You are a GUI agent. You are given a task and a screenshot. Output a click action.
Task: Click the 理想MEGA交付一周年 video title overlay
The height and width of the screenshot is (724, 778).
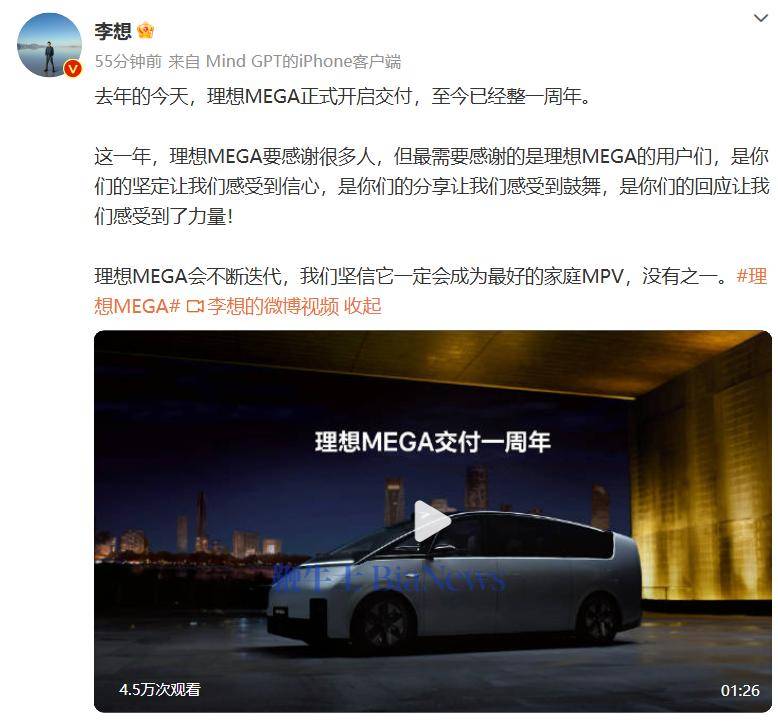coord(433,442)
